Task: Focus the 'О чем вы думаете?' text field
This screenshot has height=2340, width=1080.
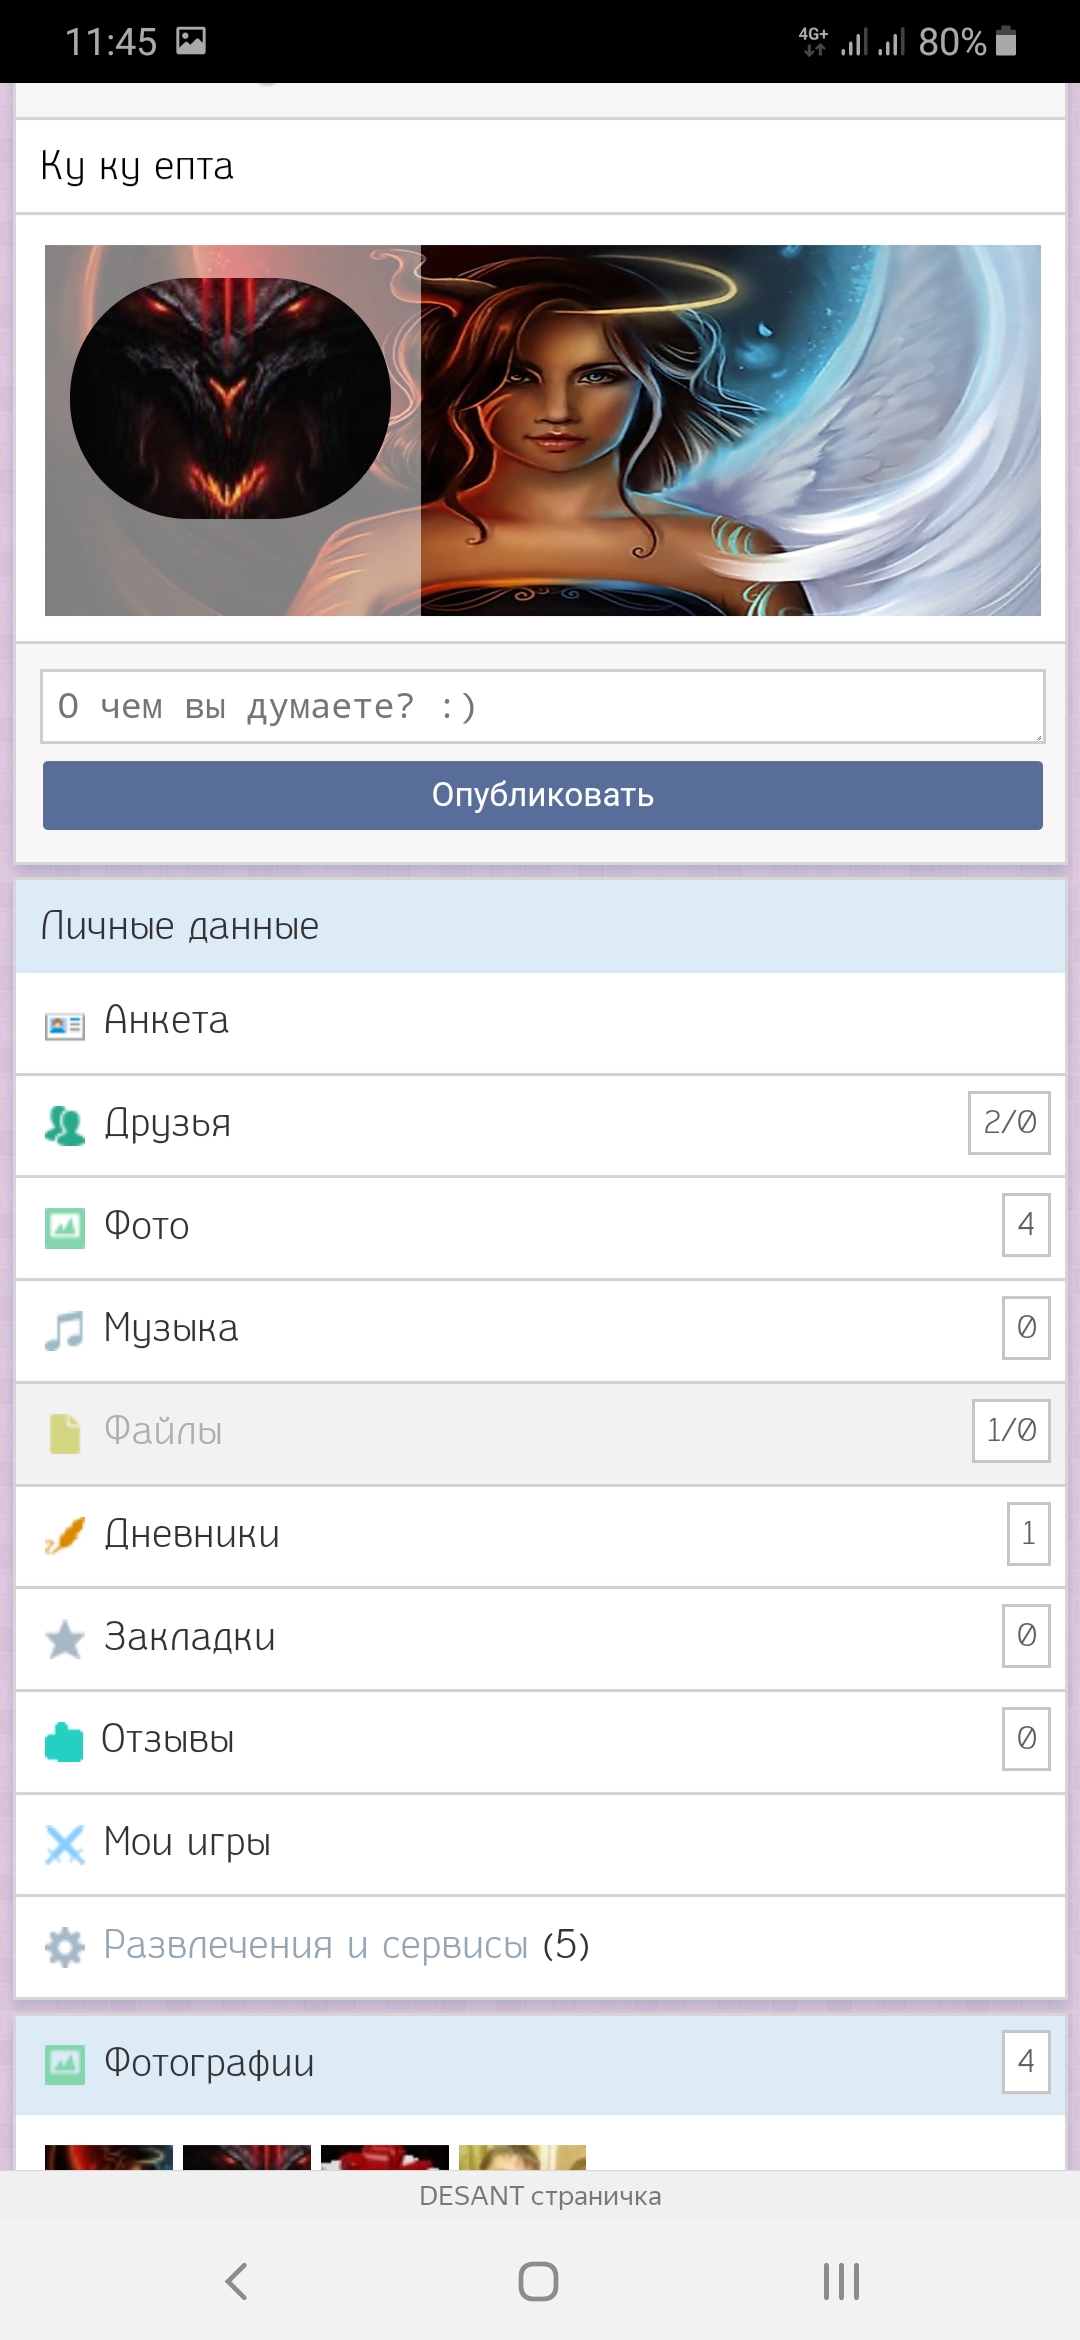Action: 542,707
